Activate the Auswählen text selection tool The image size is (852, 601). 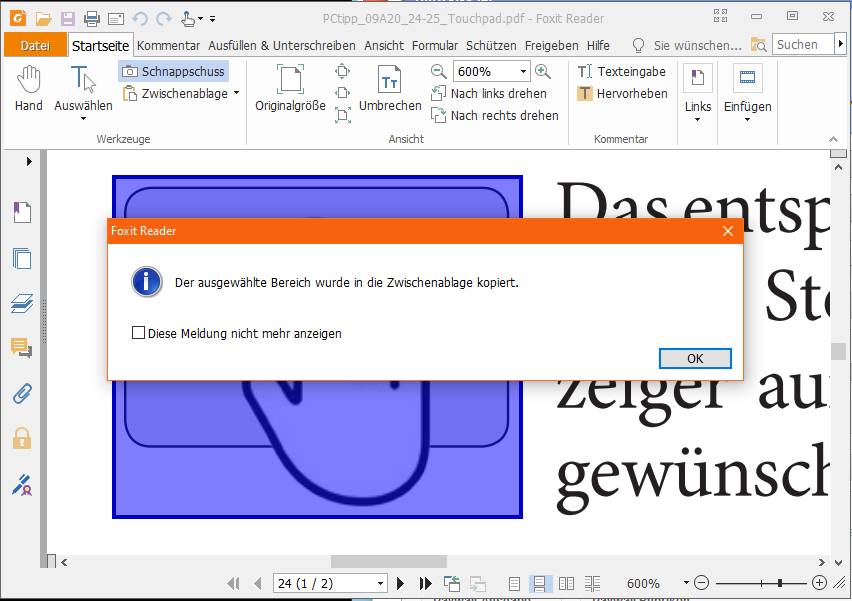tap(83, 89)
